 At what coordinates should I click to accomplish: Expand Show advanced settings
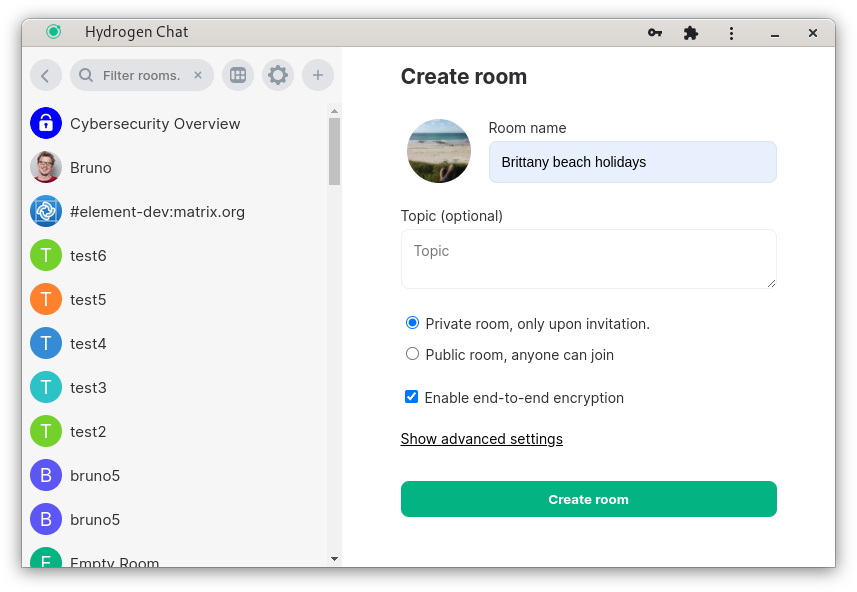click(481, 439)
